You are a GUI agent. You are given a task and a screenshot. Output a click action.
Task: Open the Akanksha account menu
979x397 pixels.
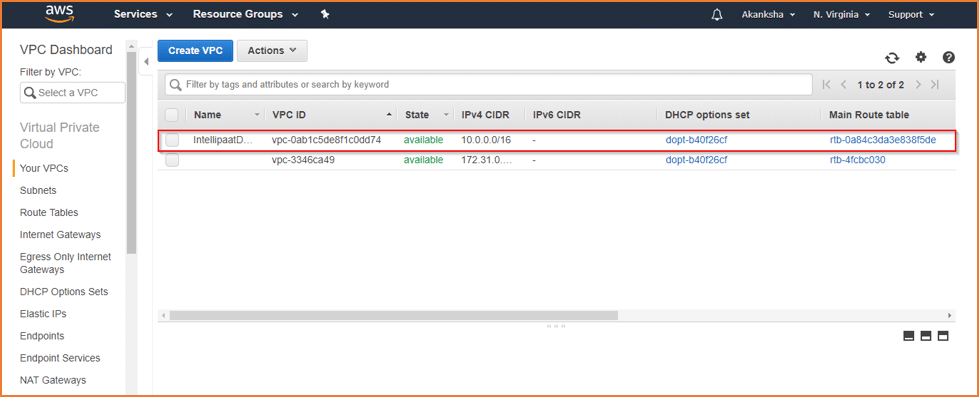coord(768,14)
